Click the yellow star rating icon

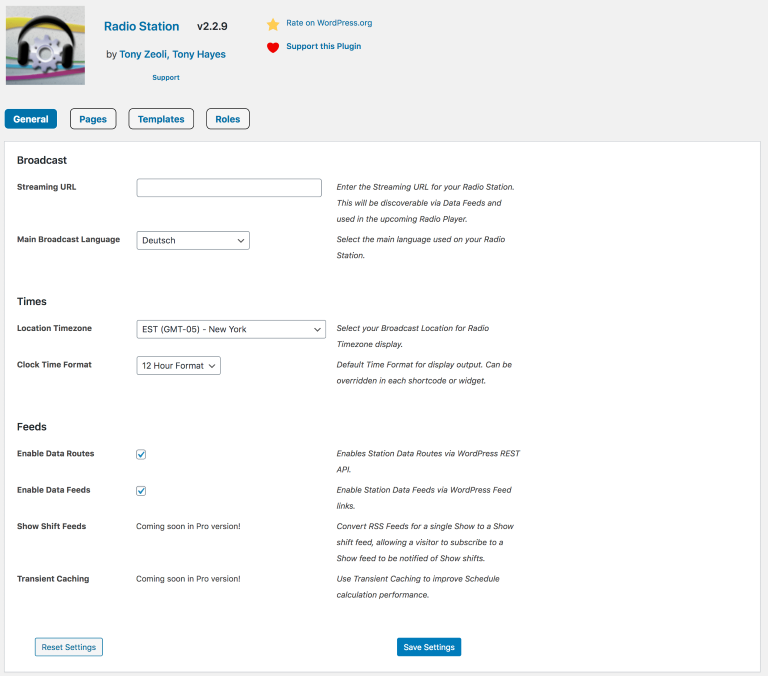pos(272,24)
